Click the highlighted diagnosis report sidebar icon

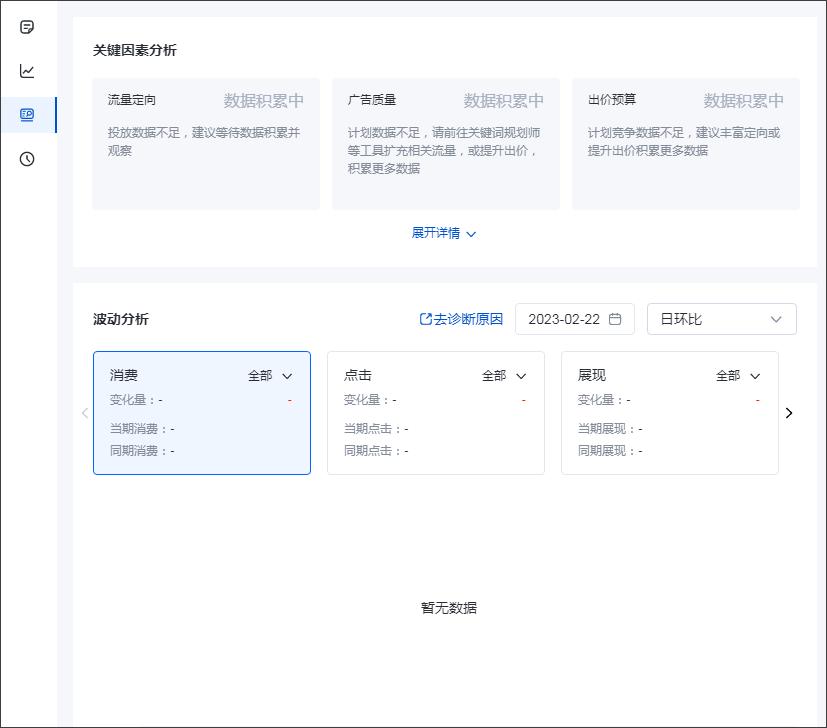[27, 115]
